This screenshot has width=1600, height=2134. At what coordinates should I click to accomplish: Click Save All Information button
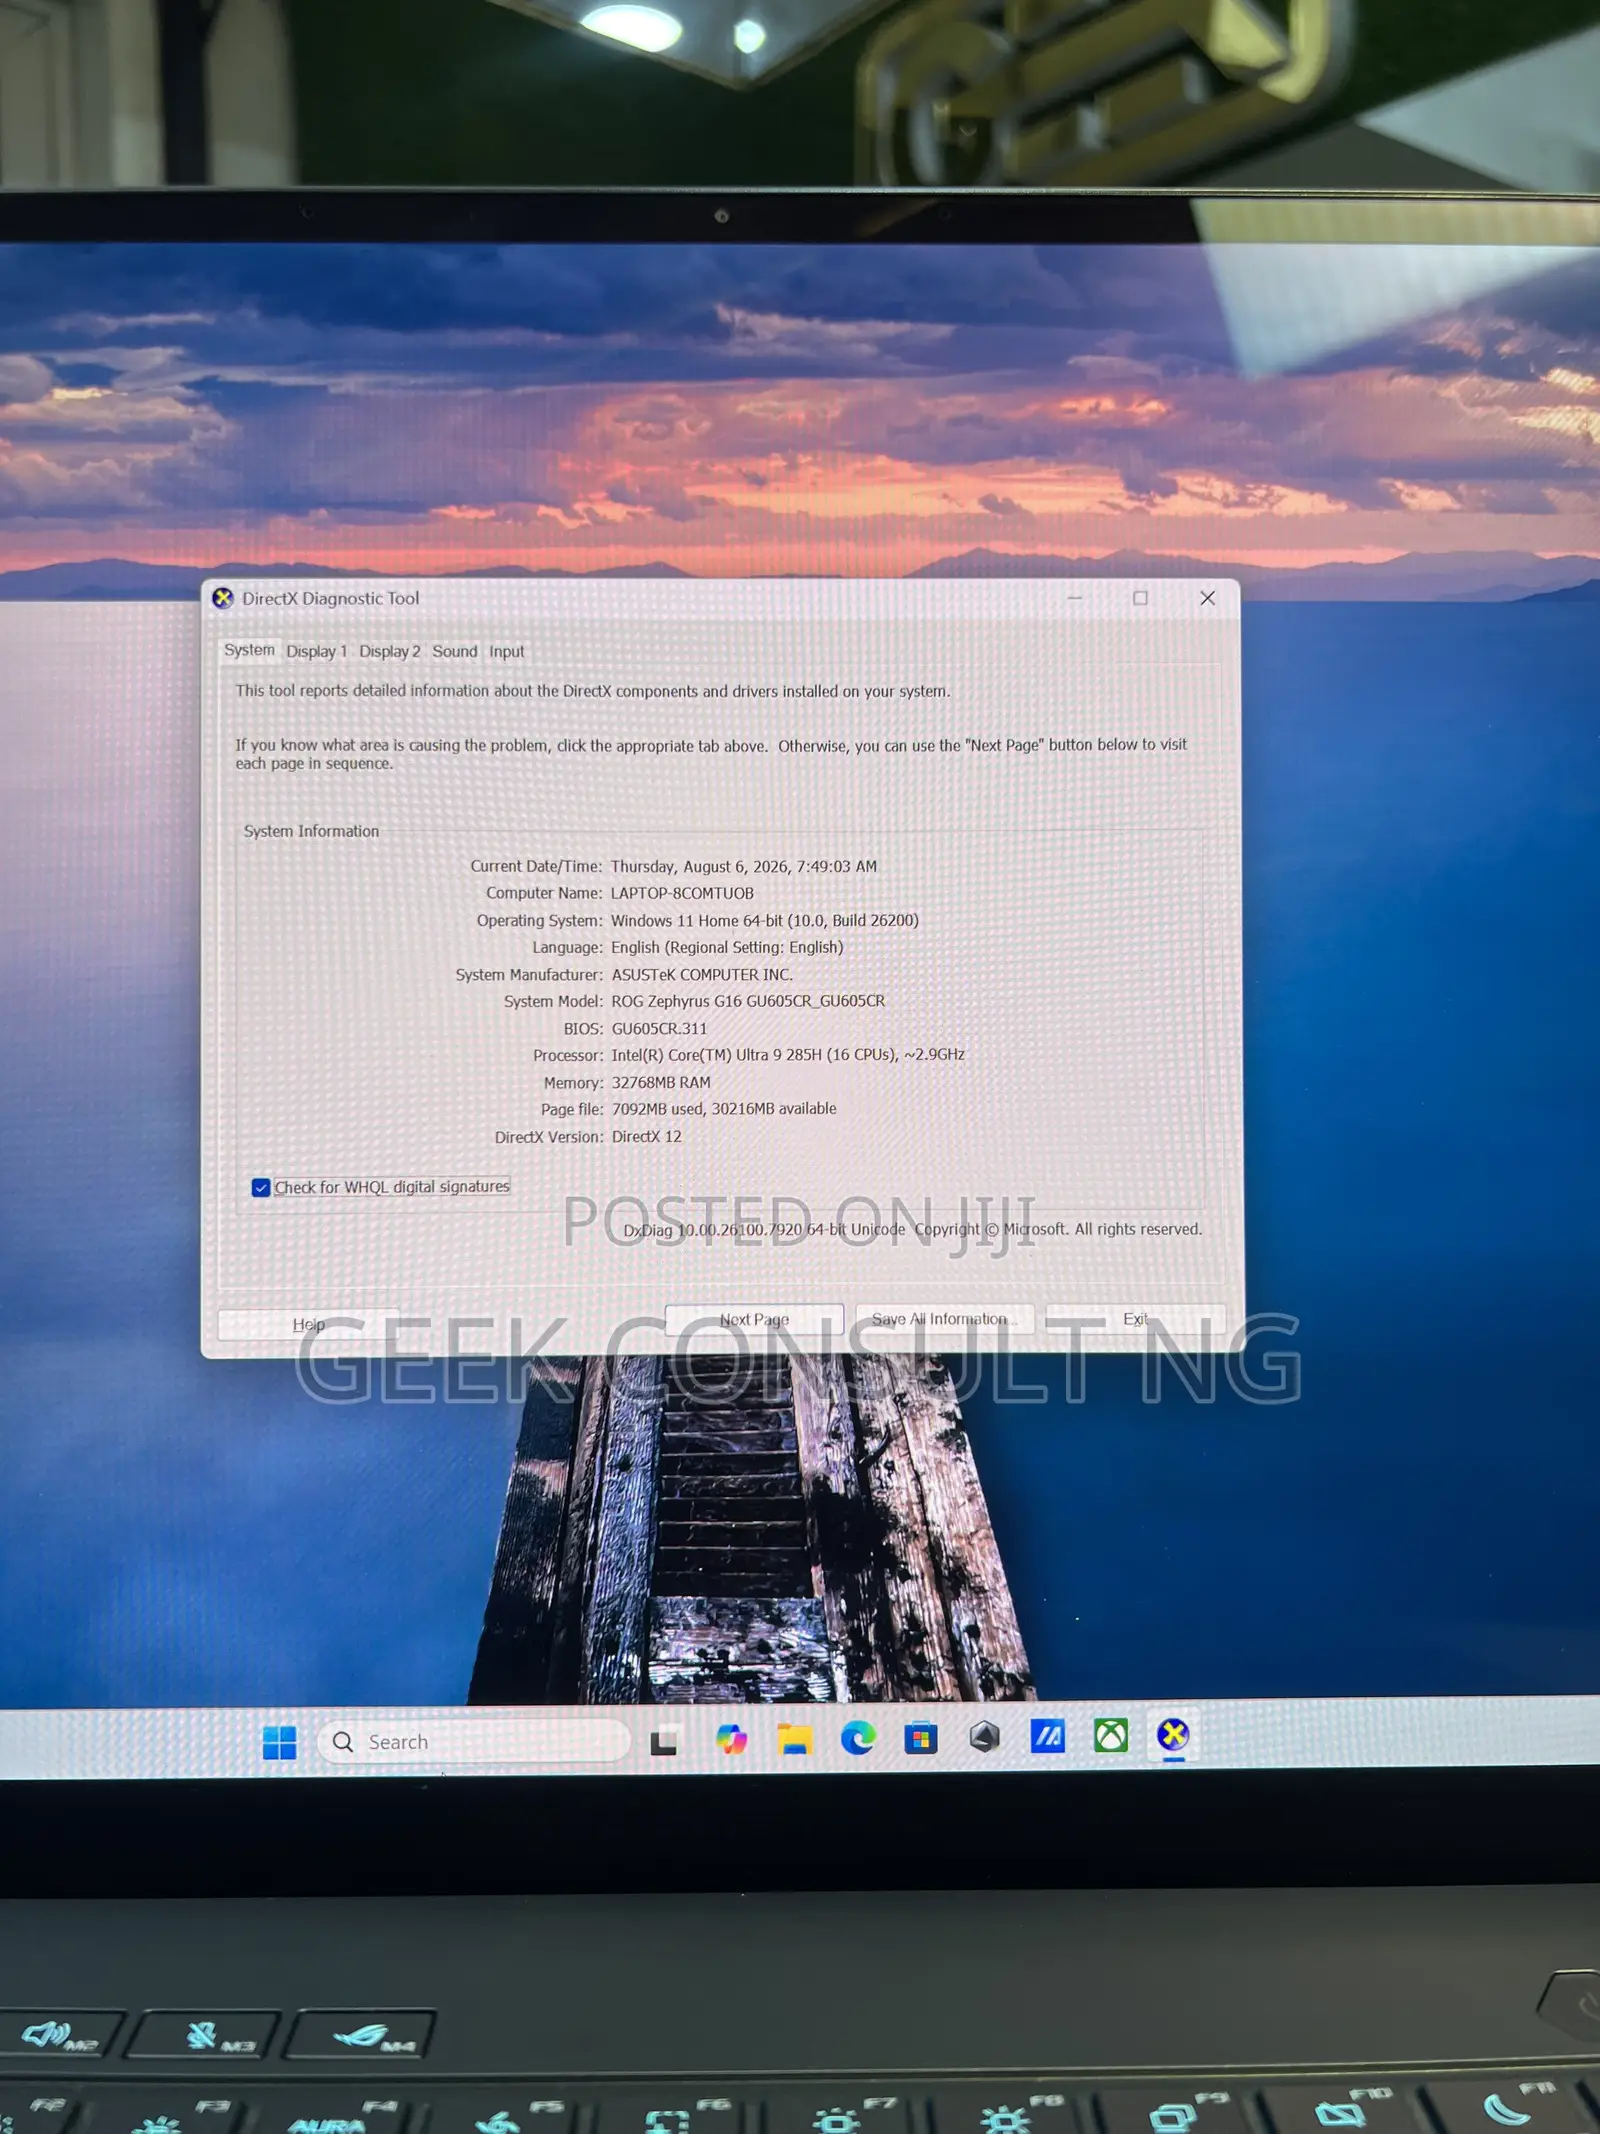click(945, 1319)
